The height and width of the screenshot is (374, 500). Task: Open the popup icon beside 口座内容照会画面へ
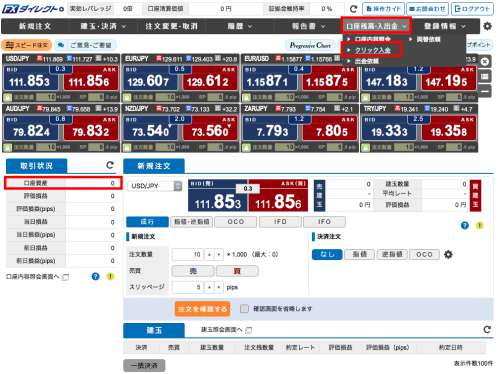coord(66,277)
